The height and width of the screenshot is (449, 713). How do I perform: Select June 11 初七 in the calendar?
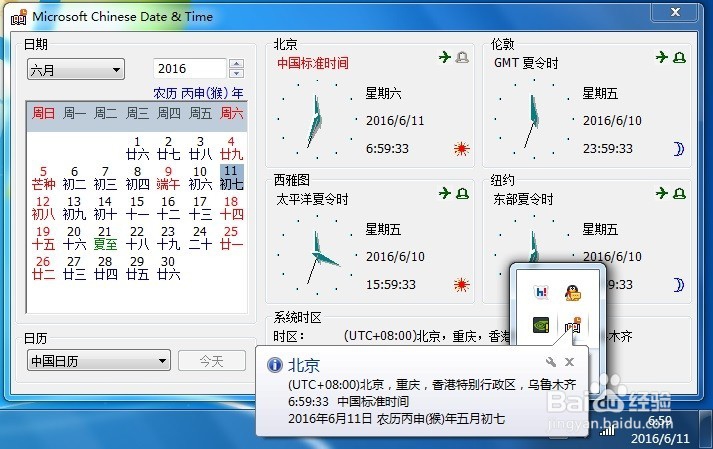[231, 177]
